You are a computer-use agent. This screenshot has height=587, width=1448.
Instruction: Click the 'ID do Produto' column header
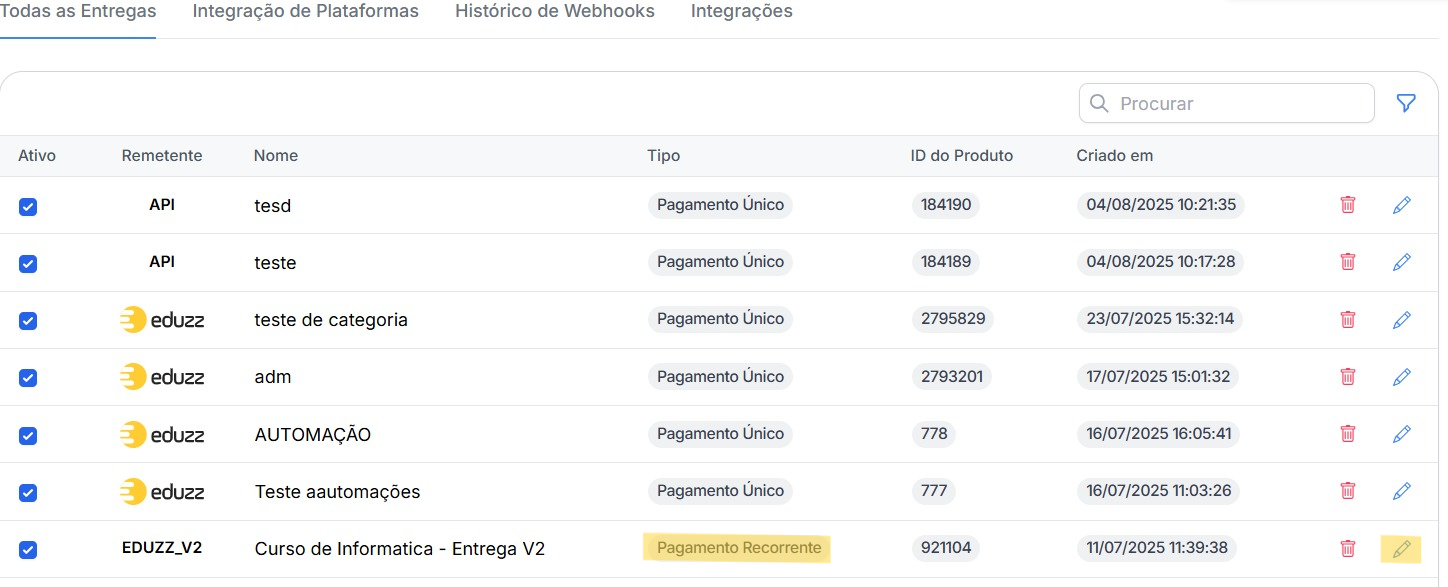pyautogui.click(x=961, y=156)
